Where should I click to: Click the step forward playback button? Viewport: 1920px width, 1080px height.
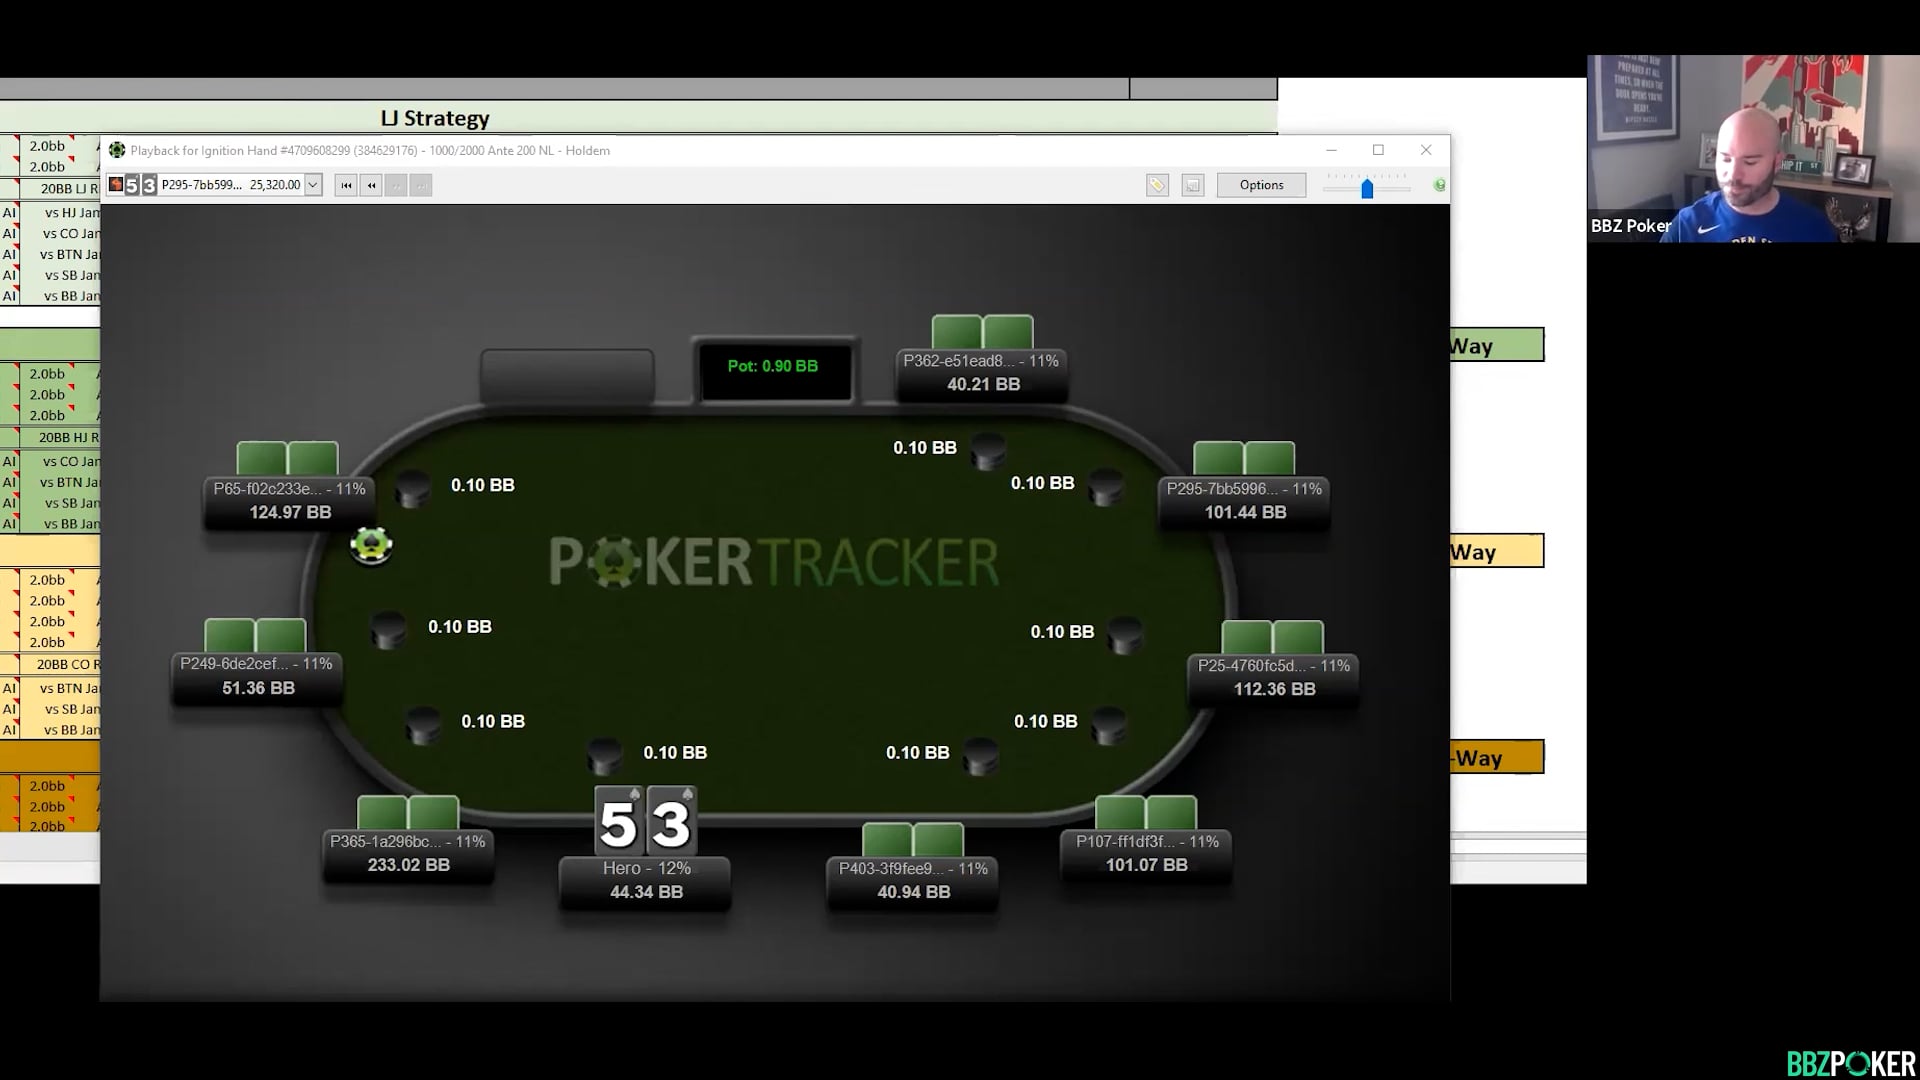coord(396,185)
